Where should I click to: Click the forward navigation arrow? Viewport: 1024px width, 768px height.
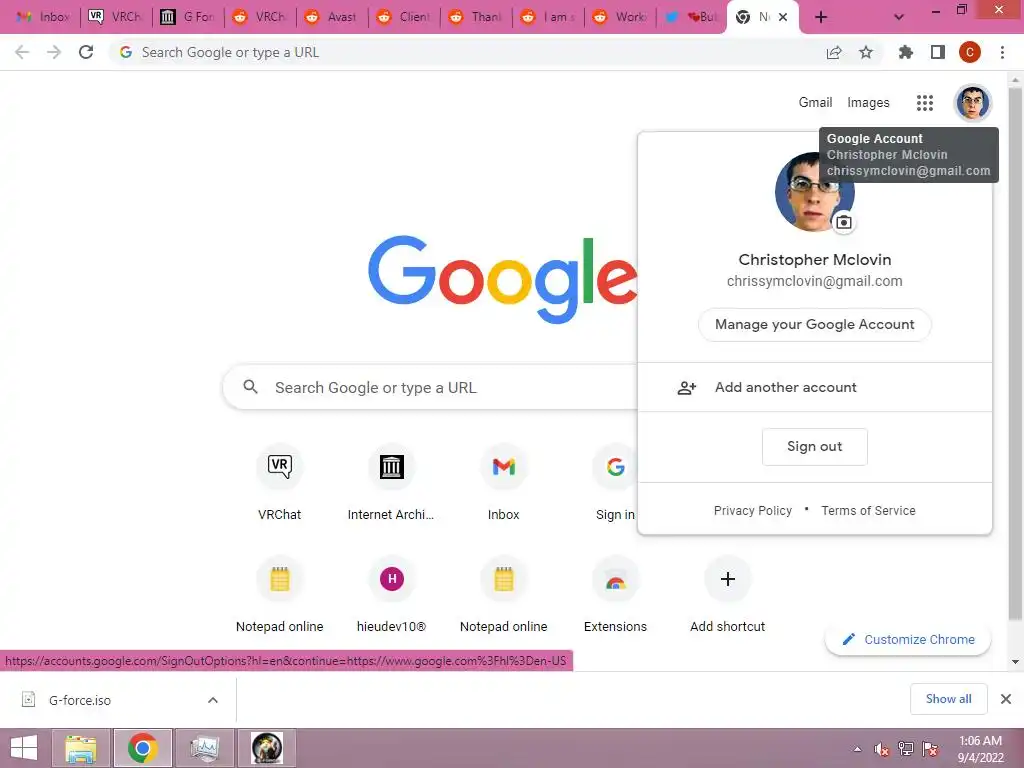tap(54, 52)
